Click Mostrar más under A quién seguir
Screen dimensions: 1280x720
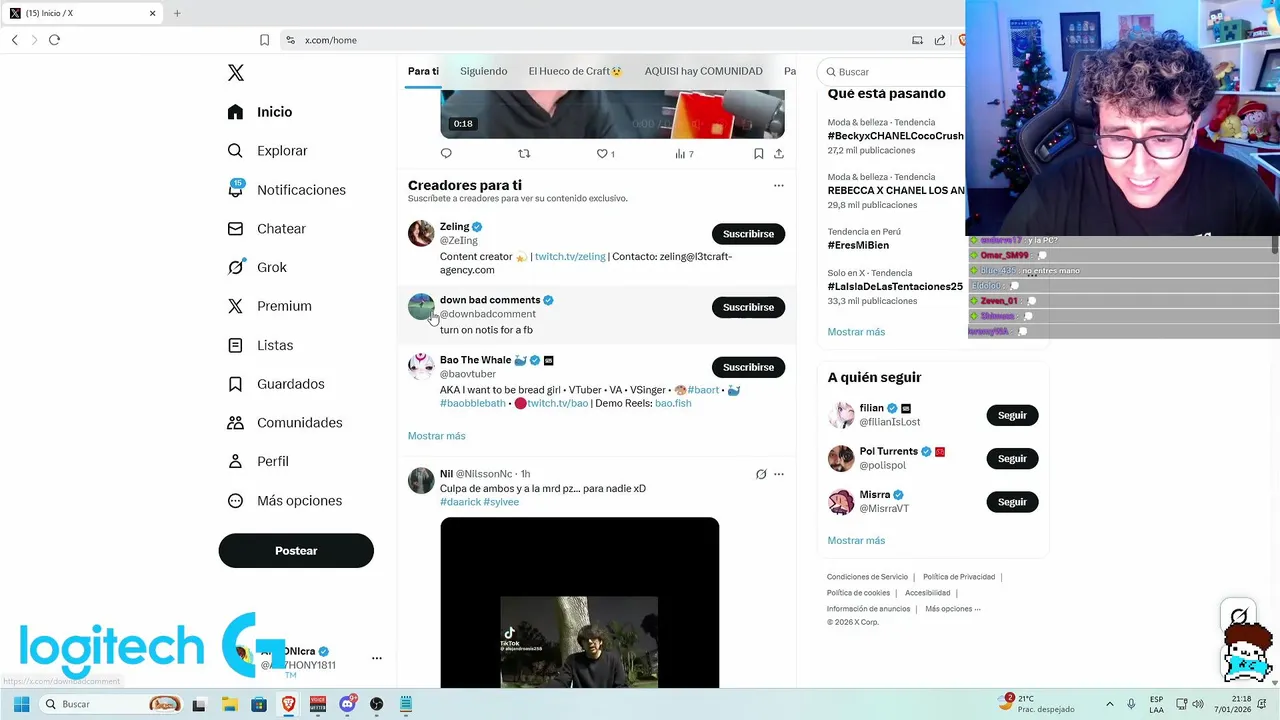pos(856,541)
